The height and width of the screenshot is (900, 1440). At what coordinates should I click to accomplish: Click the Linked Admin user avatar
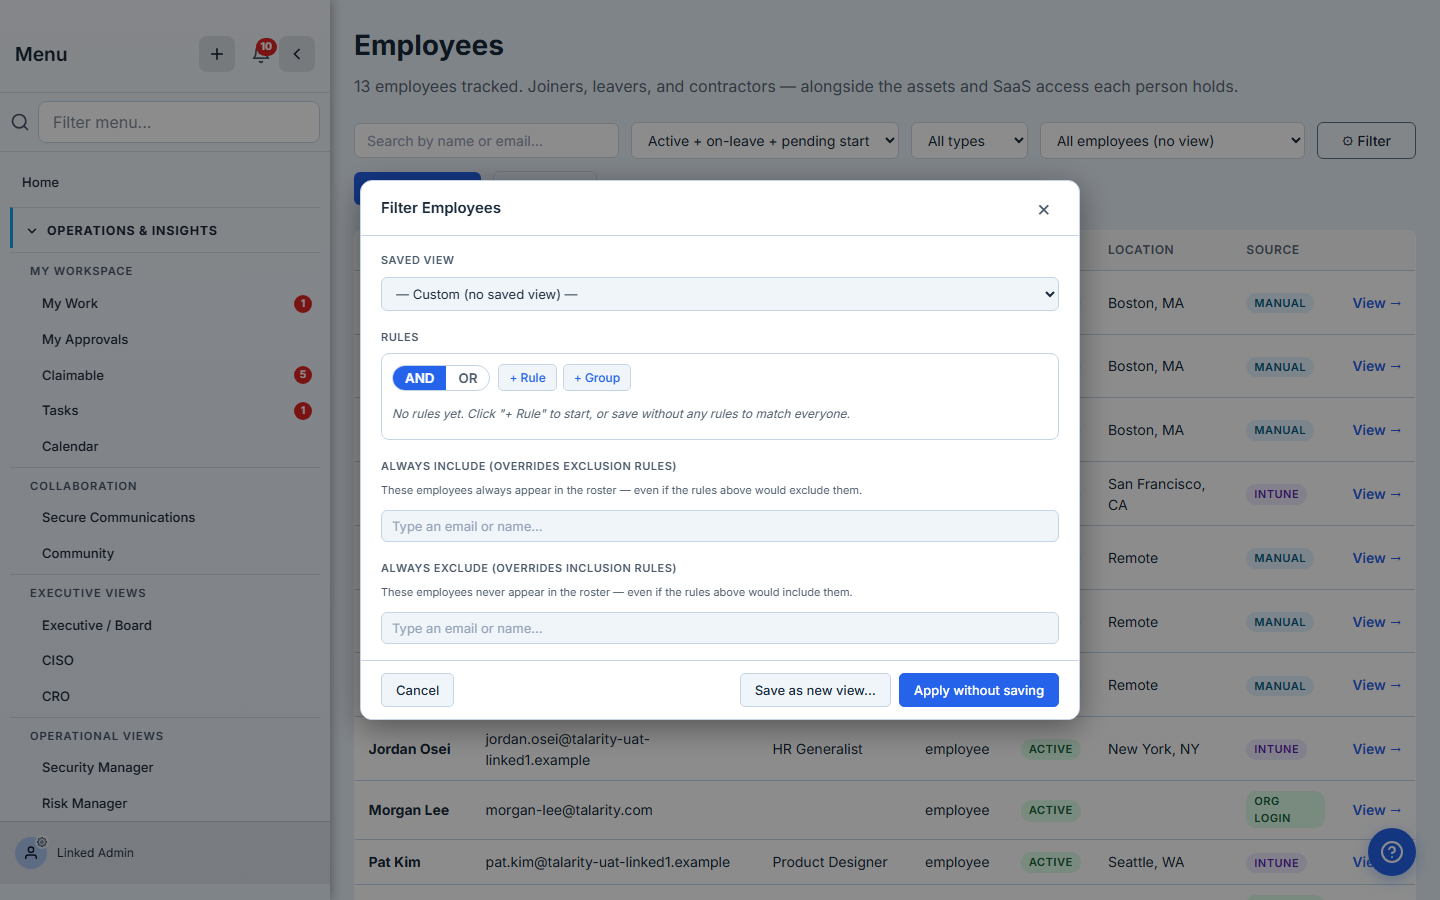tap(31, 852)
